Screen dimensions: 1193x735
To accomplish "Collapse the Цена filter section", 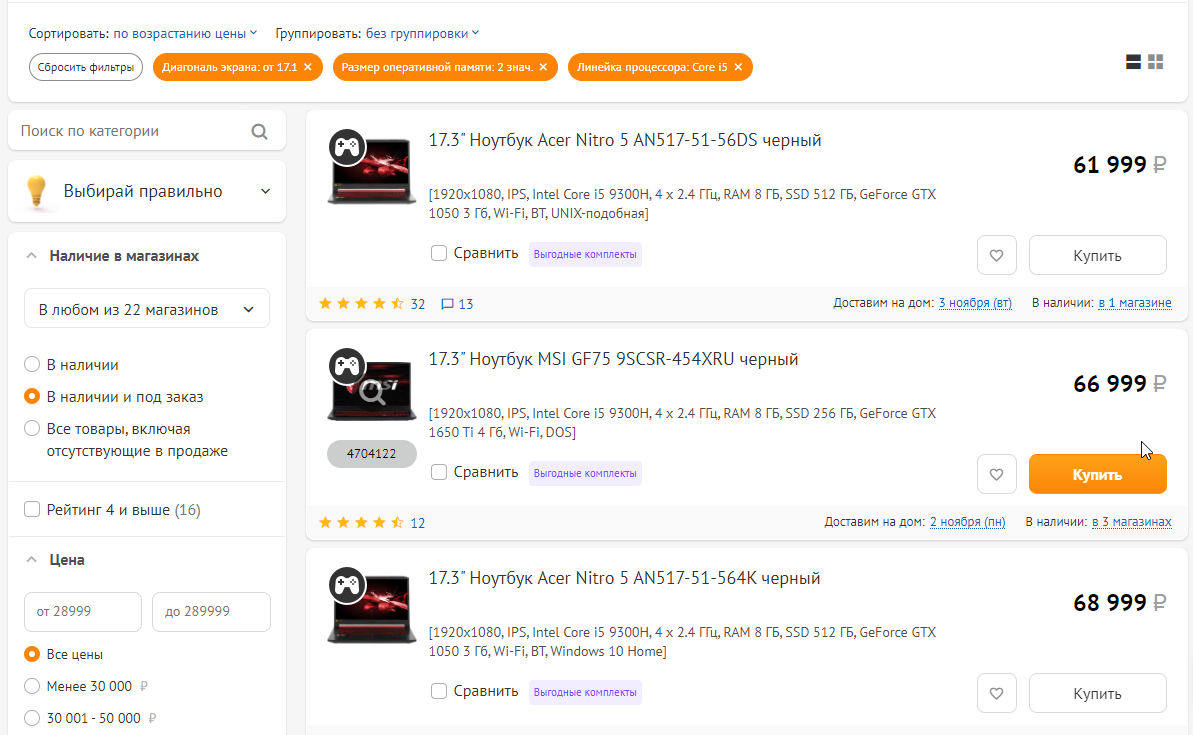I will [x=31, y=560].
